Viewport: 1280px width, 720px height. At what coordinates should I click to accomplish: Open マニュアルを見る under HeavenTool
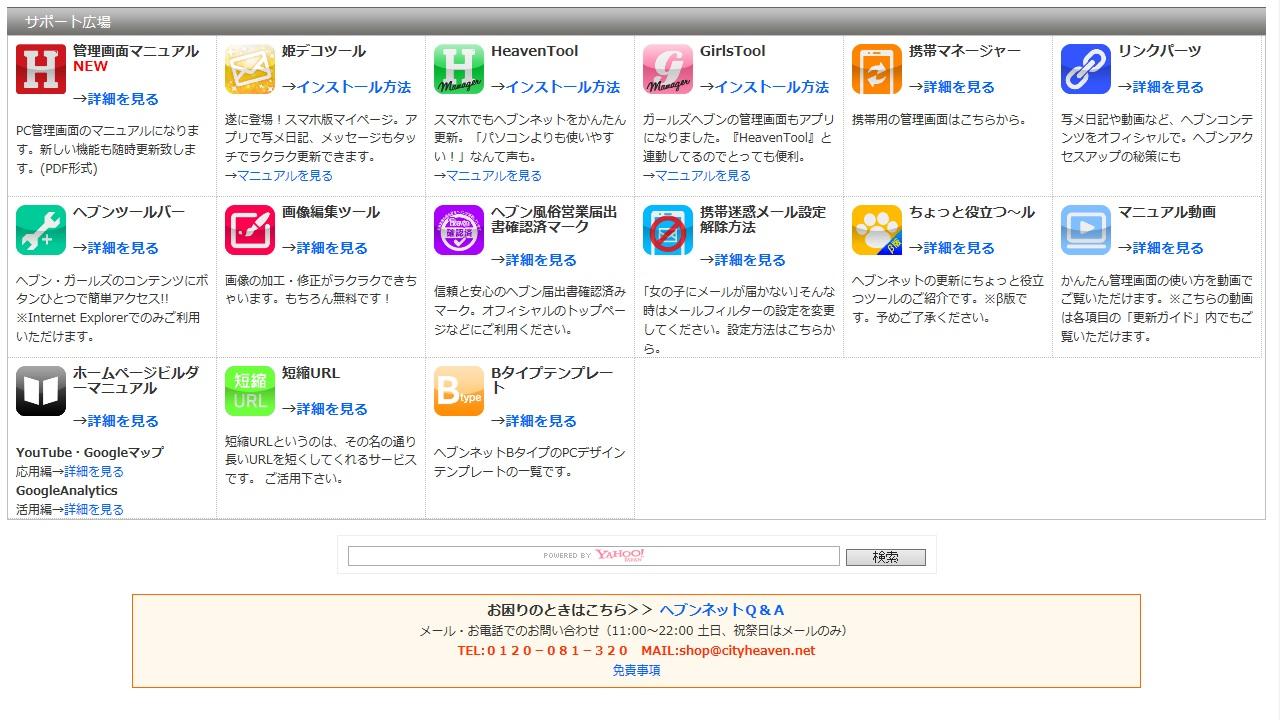pos(494,176)
